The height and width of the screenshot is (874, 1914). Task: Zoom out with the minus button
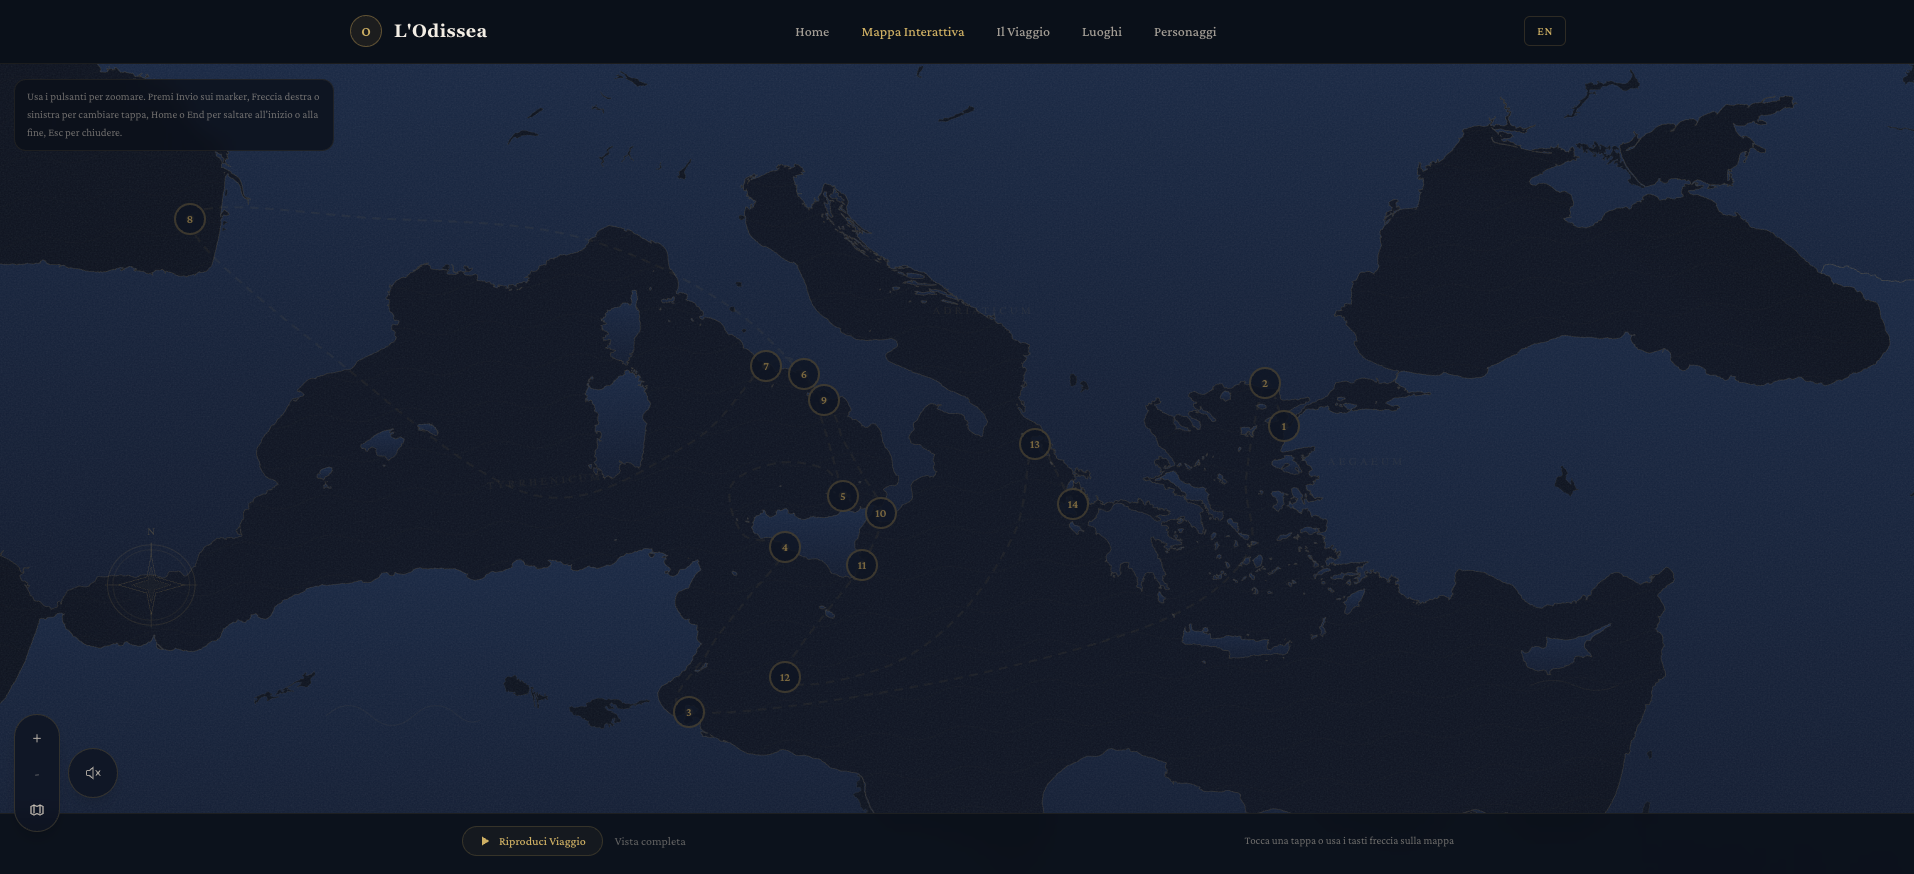[x=37, y=774]
